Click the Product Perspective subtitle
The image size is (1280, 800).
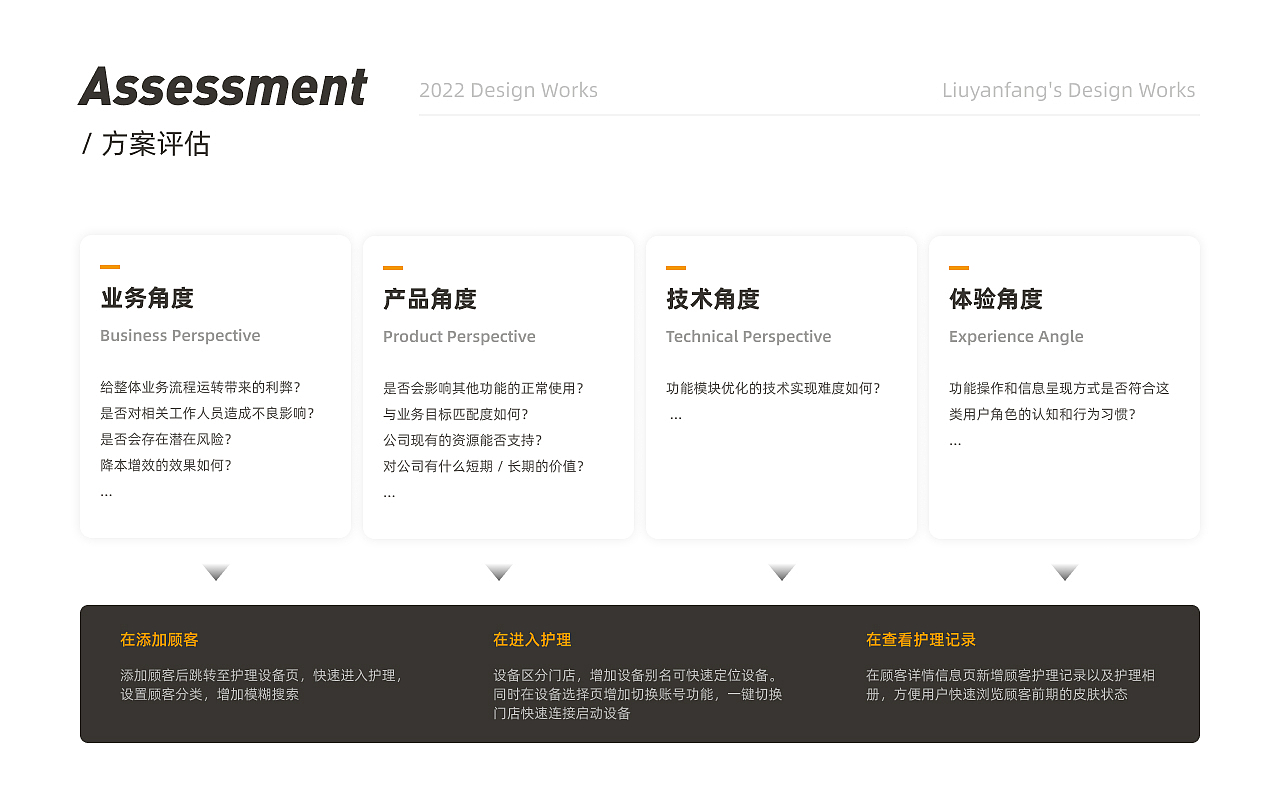(459, 337)
